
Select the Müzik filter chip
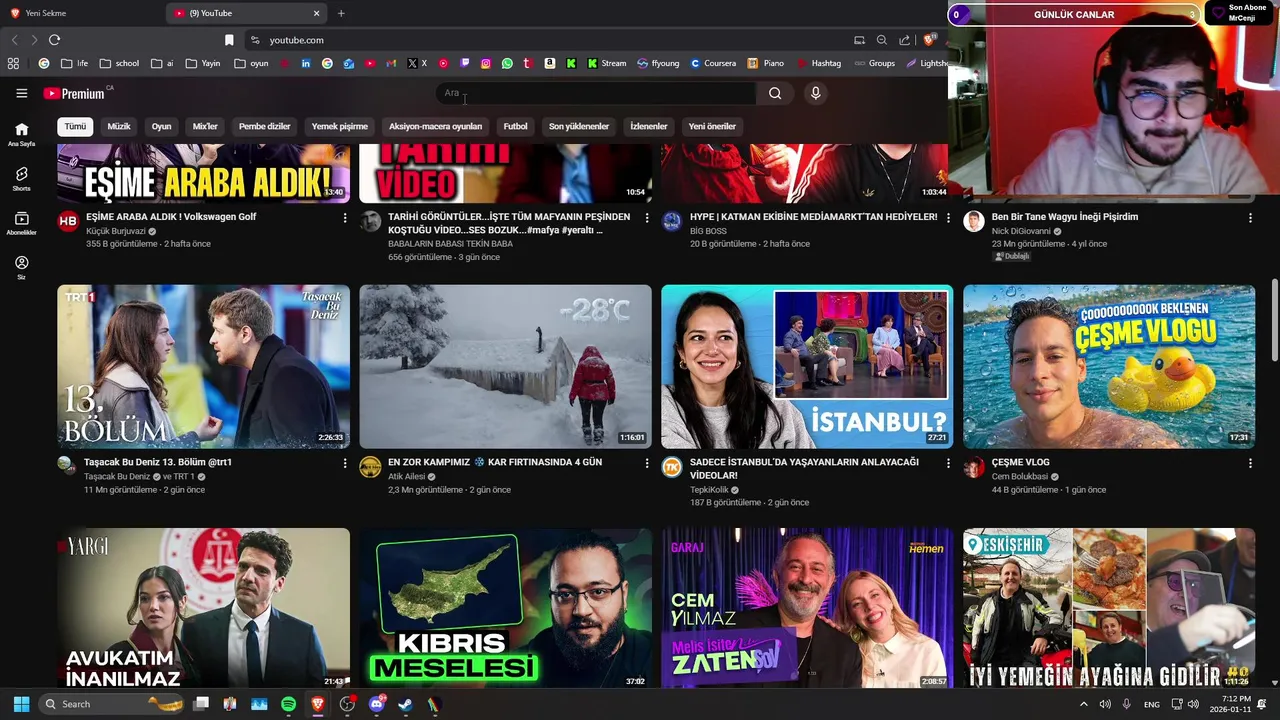[119, 126]
